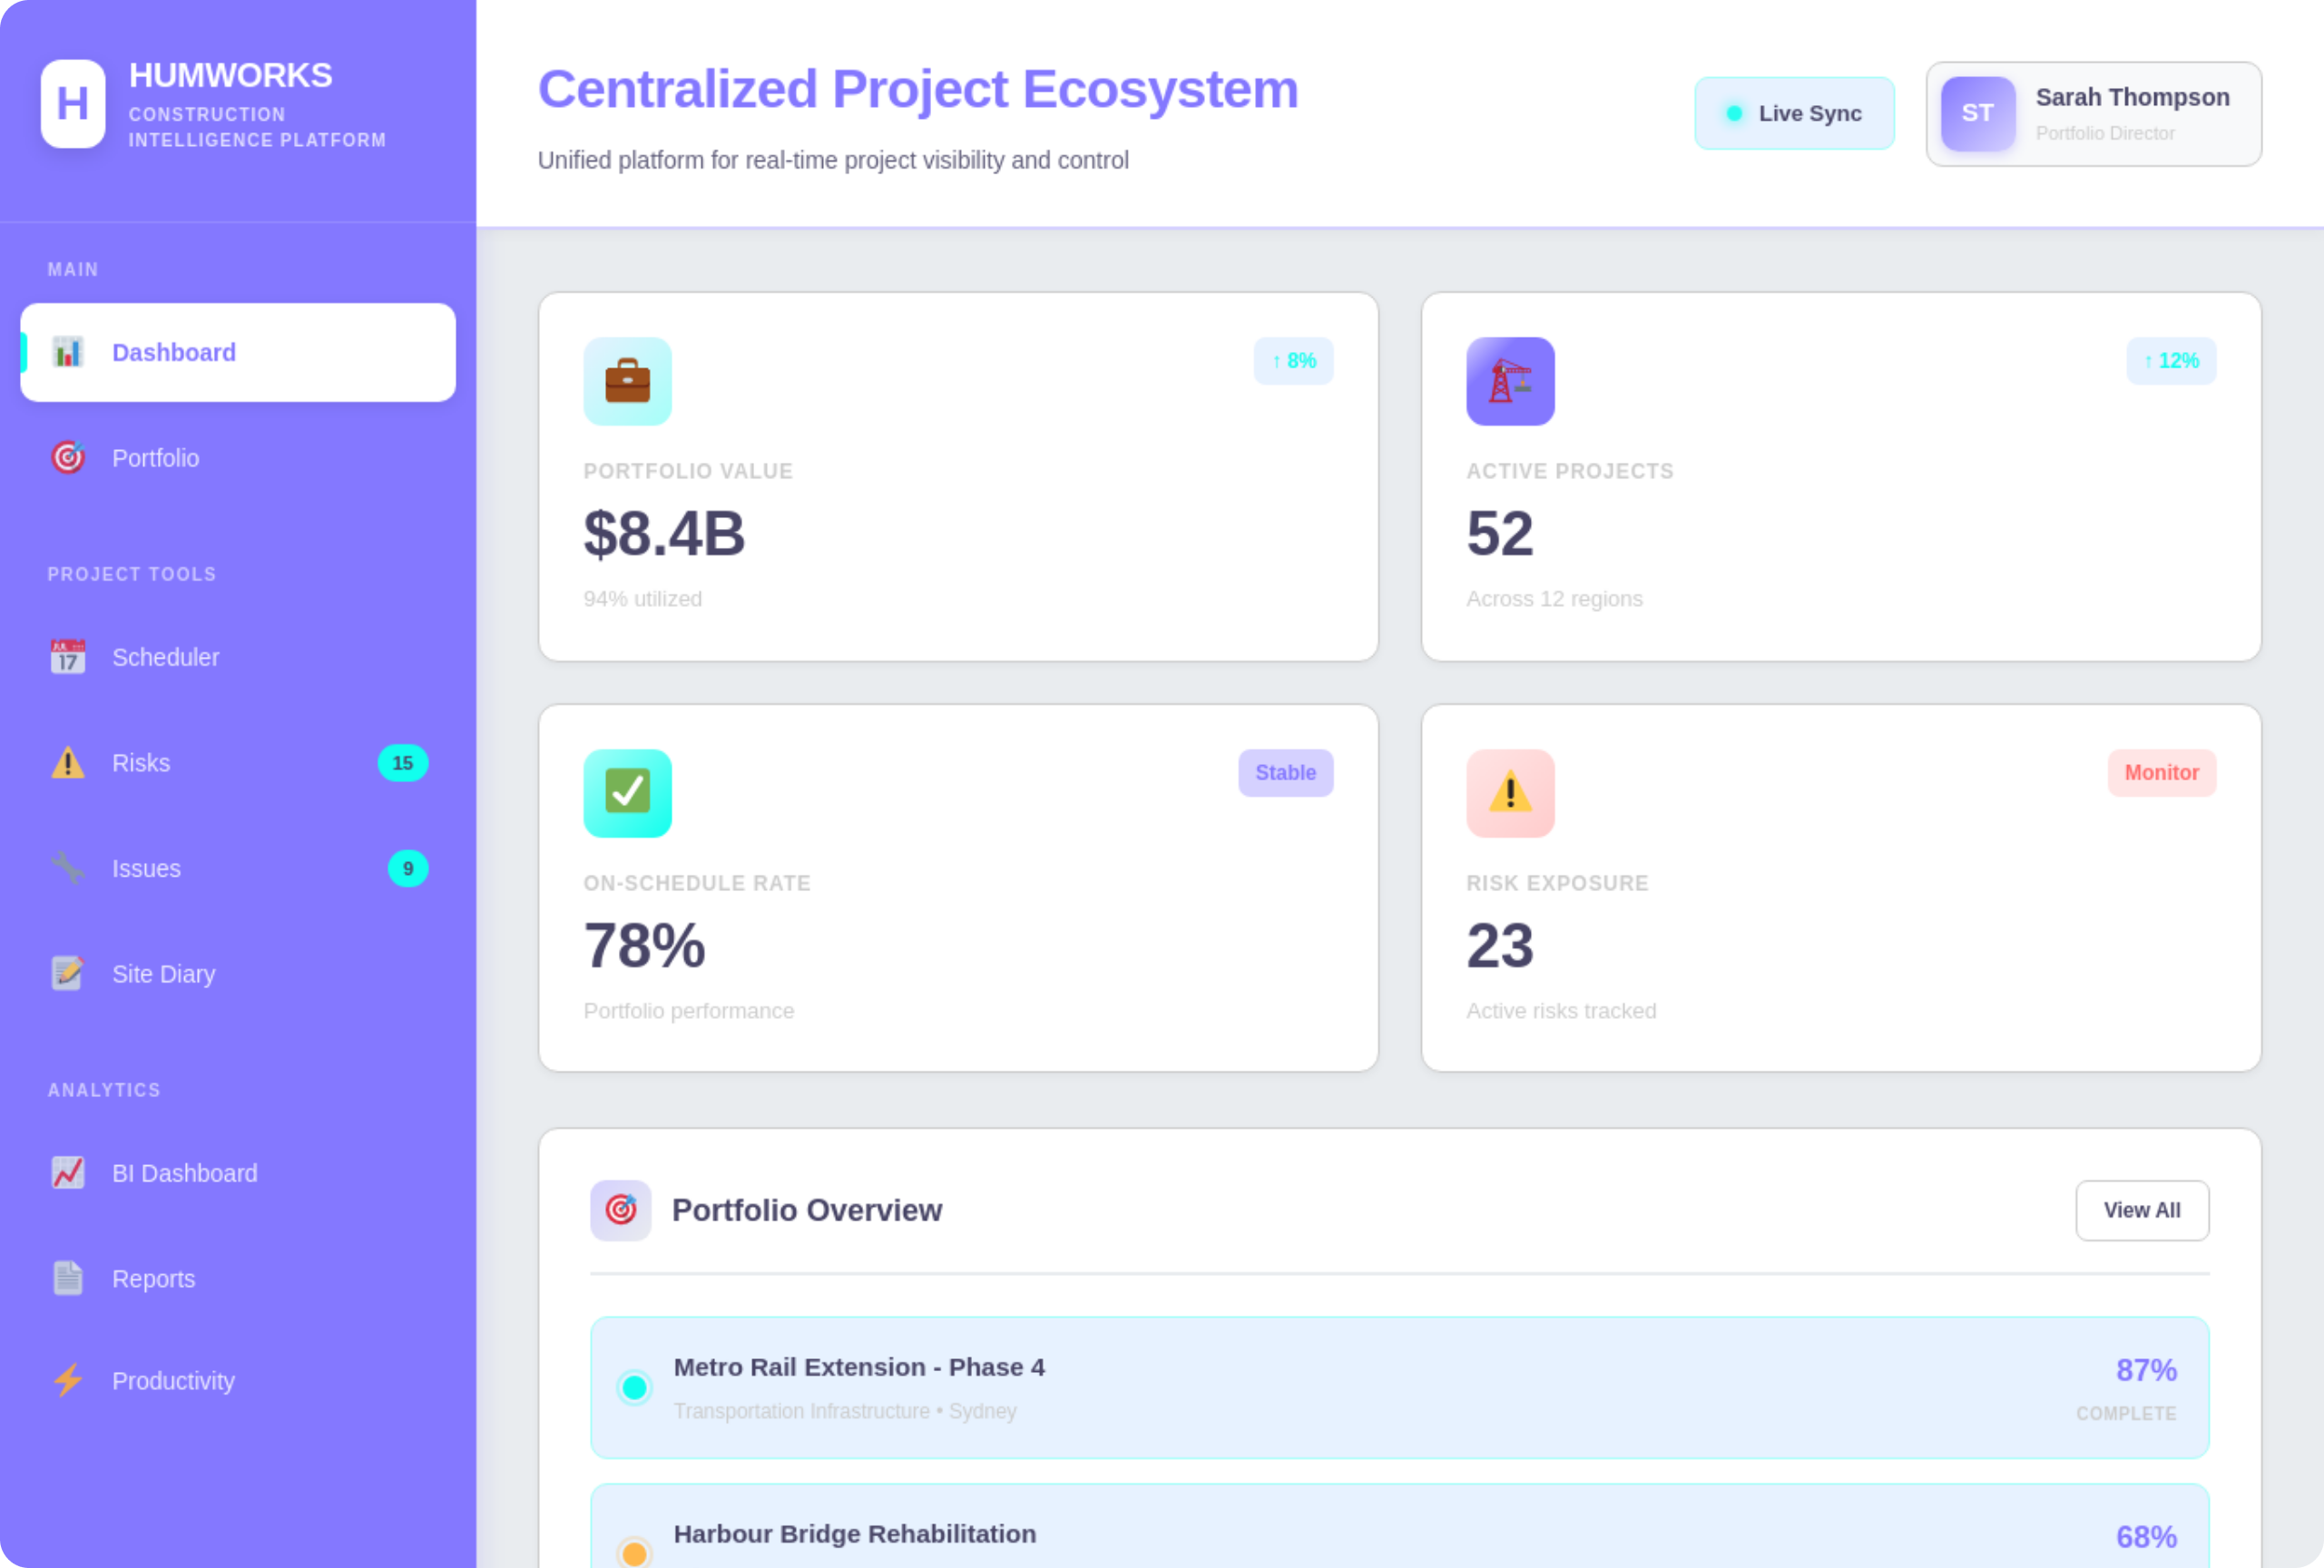The width and height of the screenshot is (2324, 1568).
Task: Click the Site Diary notepad icon
Action: pyautogui.click(x=68, y=974)
